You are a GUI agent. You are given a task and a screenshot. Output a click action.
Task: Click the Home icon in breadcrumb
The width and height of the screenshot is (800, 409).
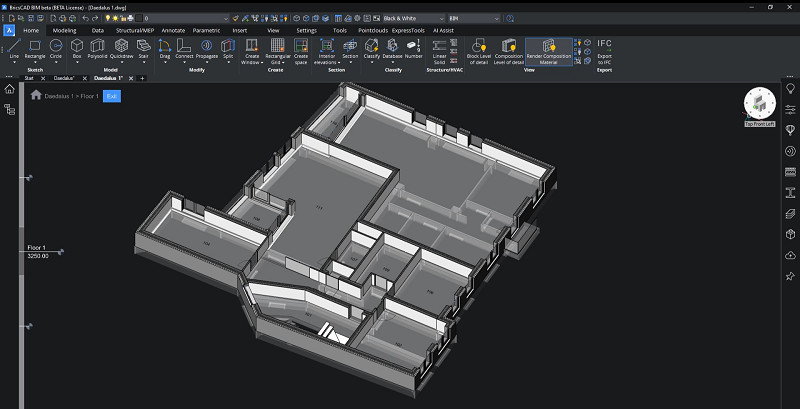pos(37,96)
